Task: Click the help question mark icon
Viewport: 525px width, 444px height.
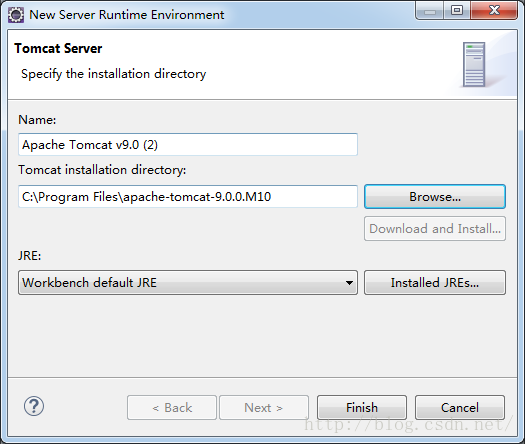Action: click(x=34, y=406)
